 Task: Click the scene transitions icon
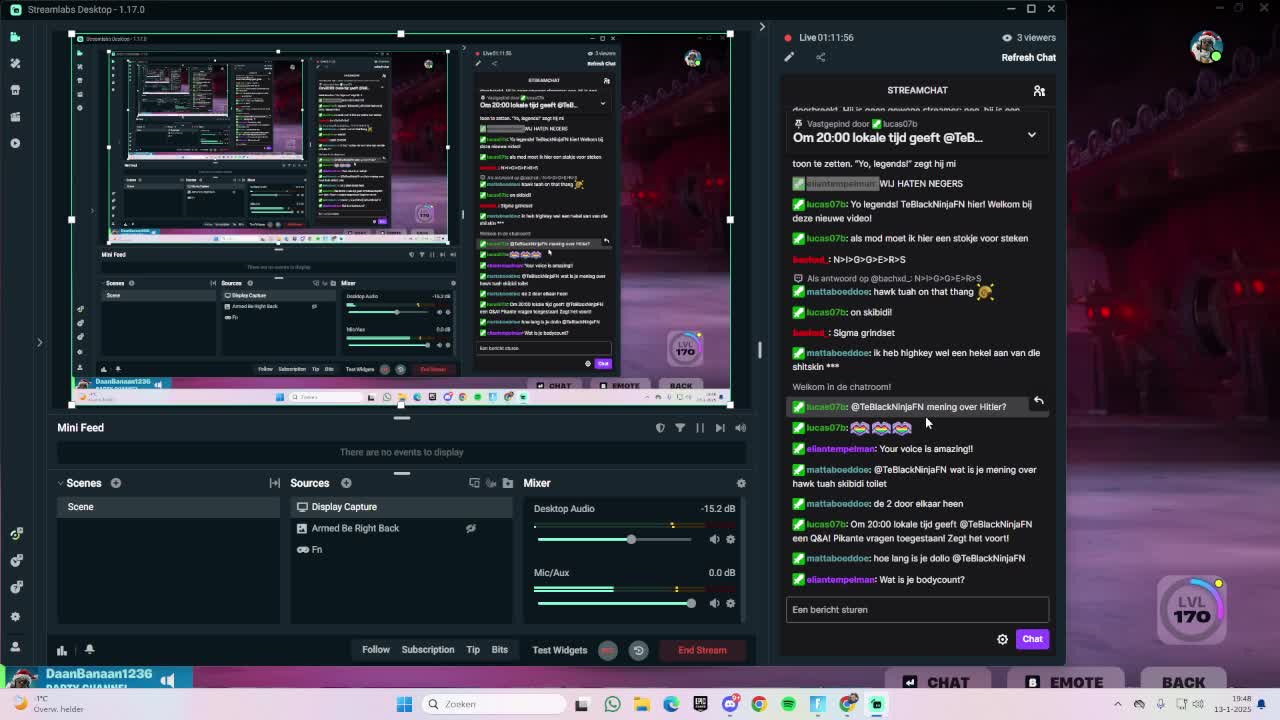[x=274, y=483]
